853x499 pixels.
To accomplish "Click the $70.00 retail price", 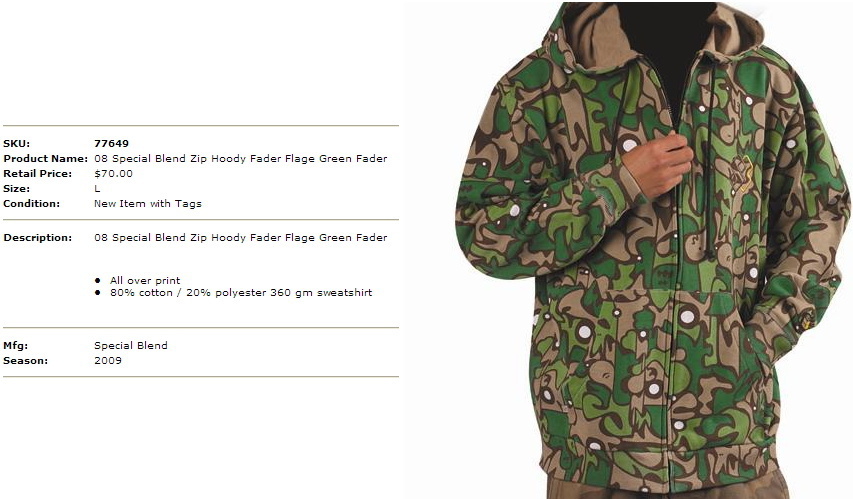I will pos(113,174).
